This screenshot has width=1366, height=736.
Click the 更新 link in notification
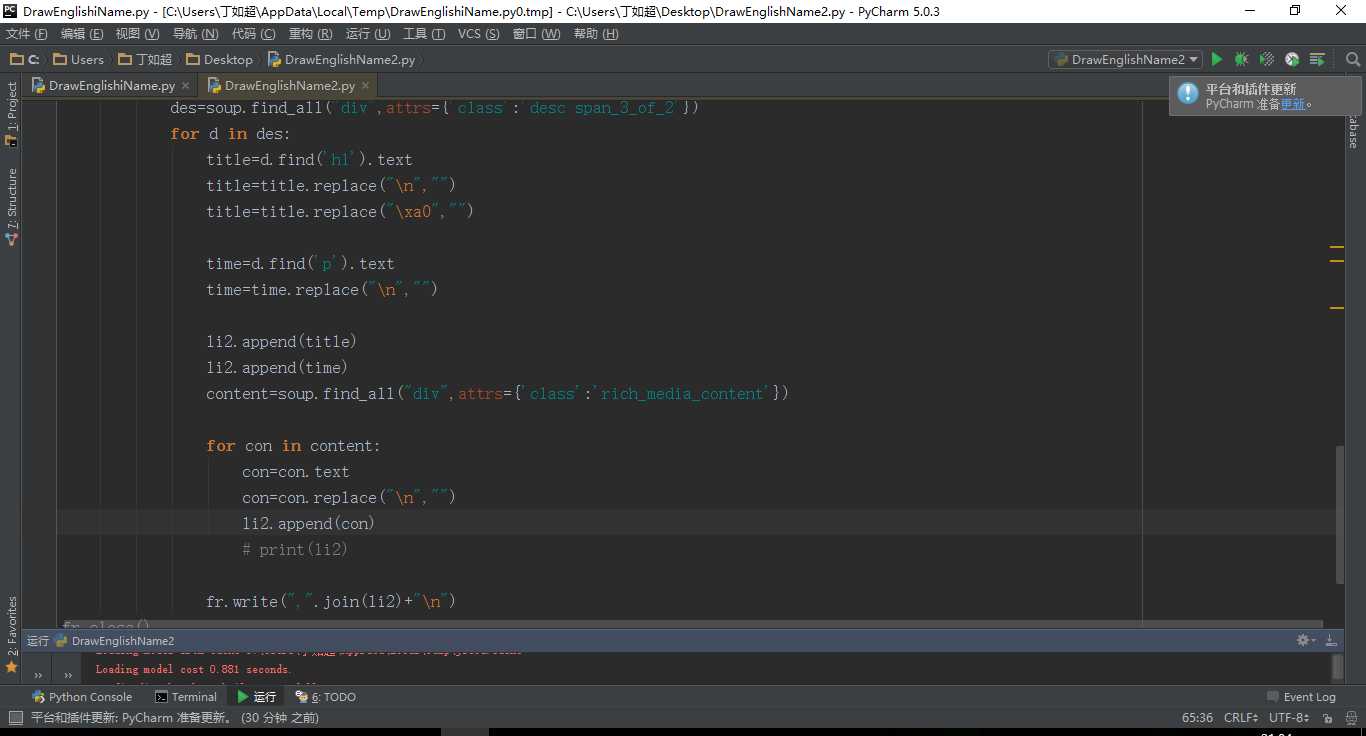coord(1293,104)
